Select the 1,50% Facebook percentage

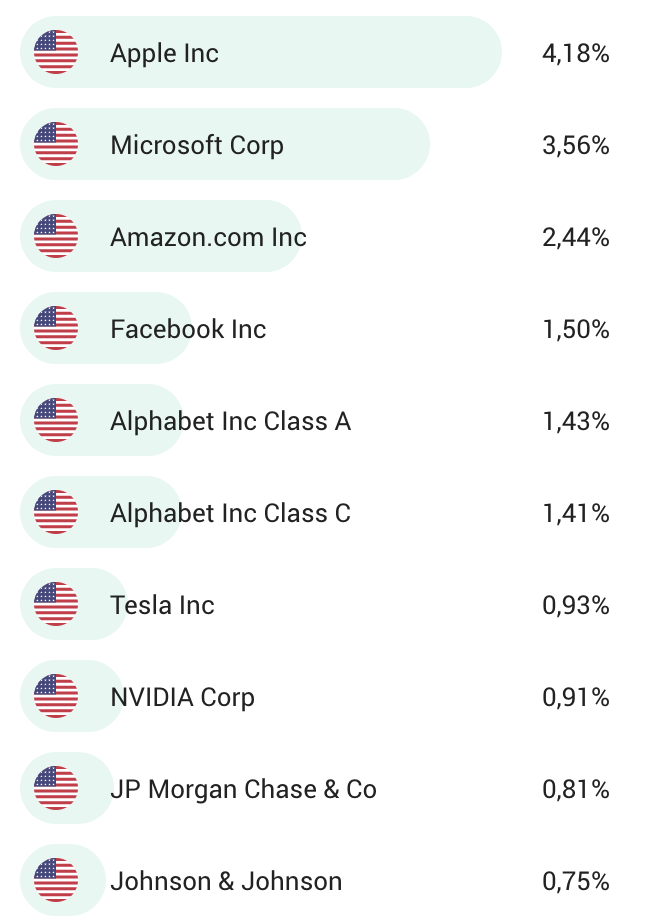pyautogui.click(x=576, y=329)
